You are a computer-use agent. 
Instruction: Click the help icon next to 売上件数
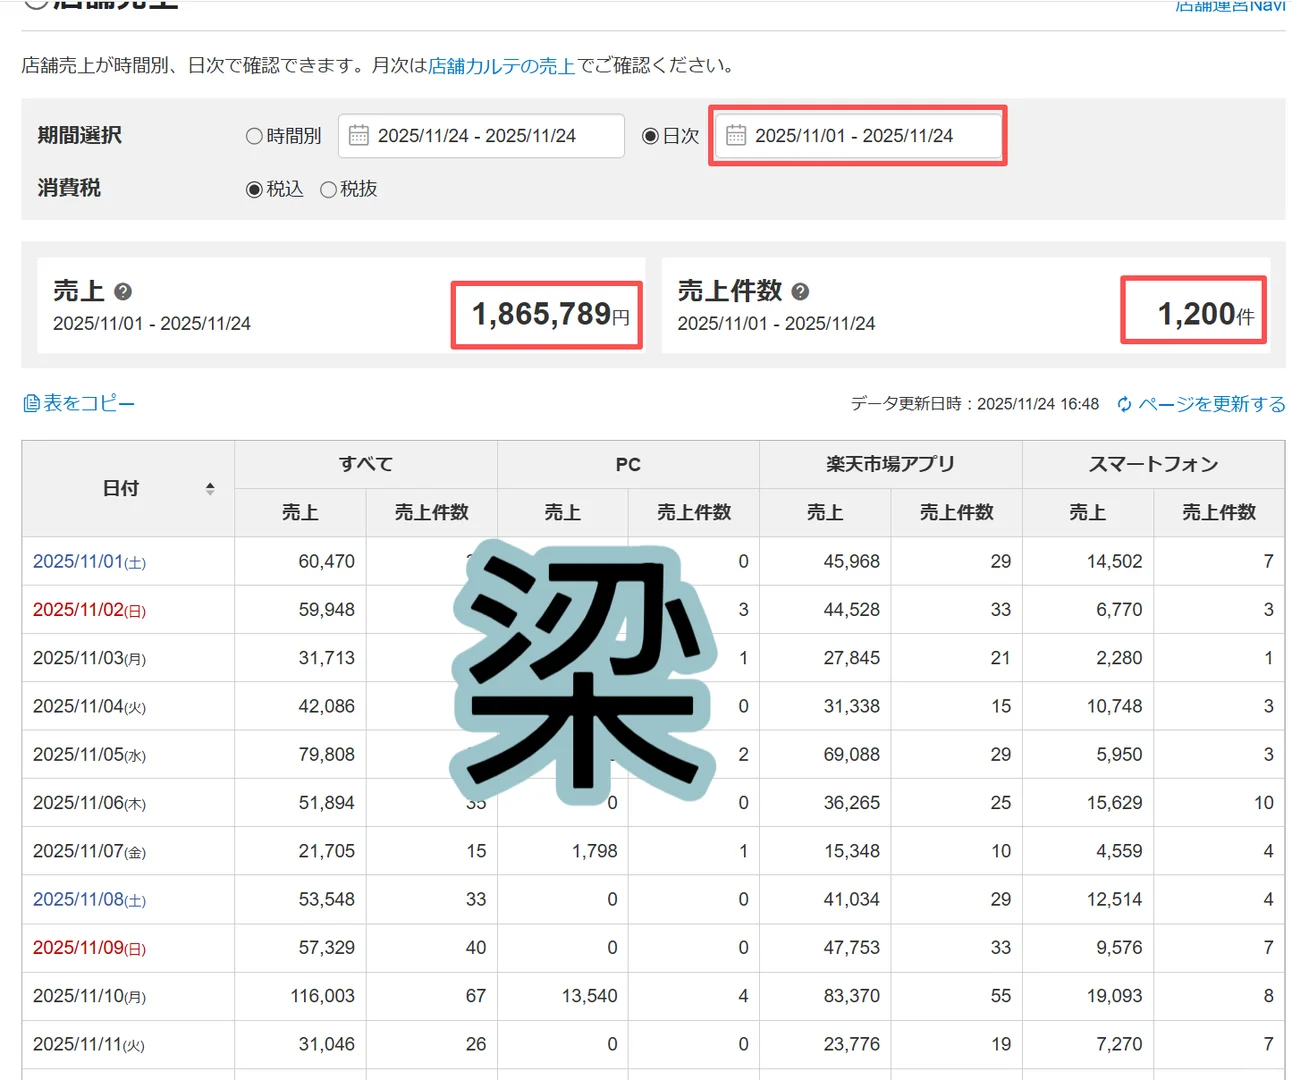[800, 291]
